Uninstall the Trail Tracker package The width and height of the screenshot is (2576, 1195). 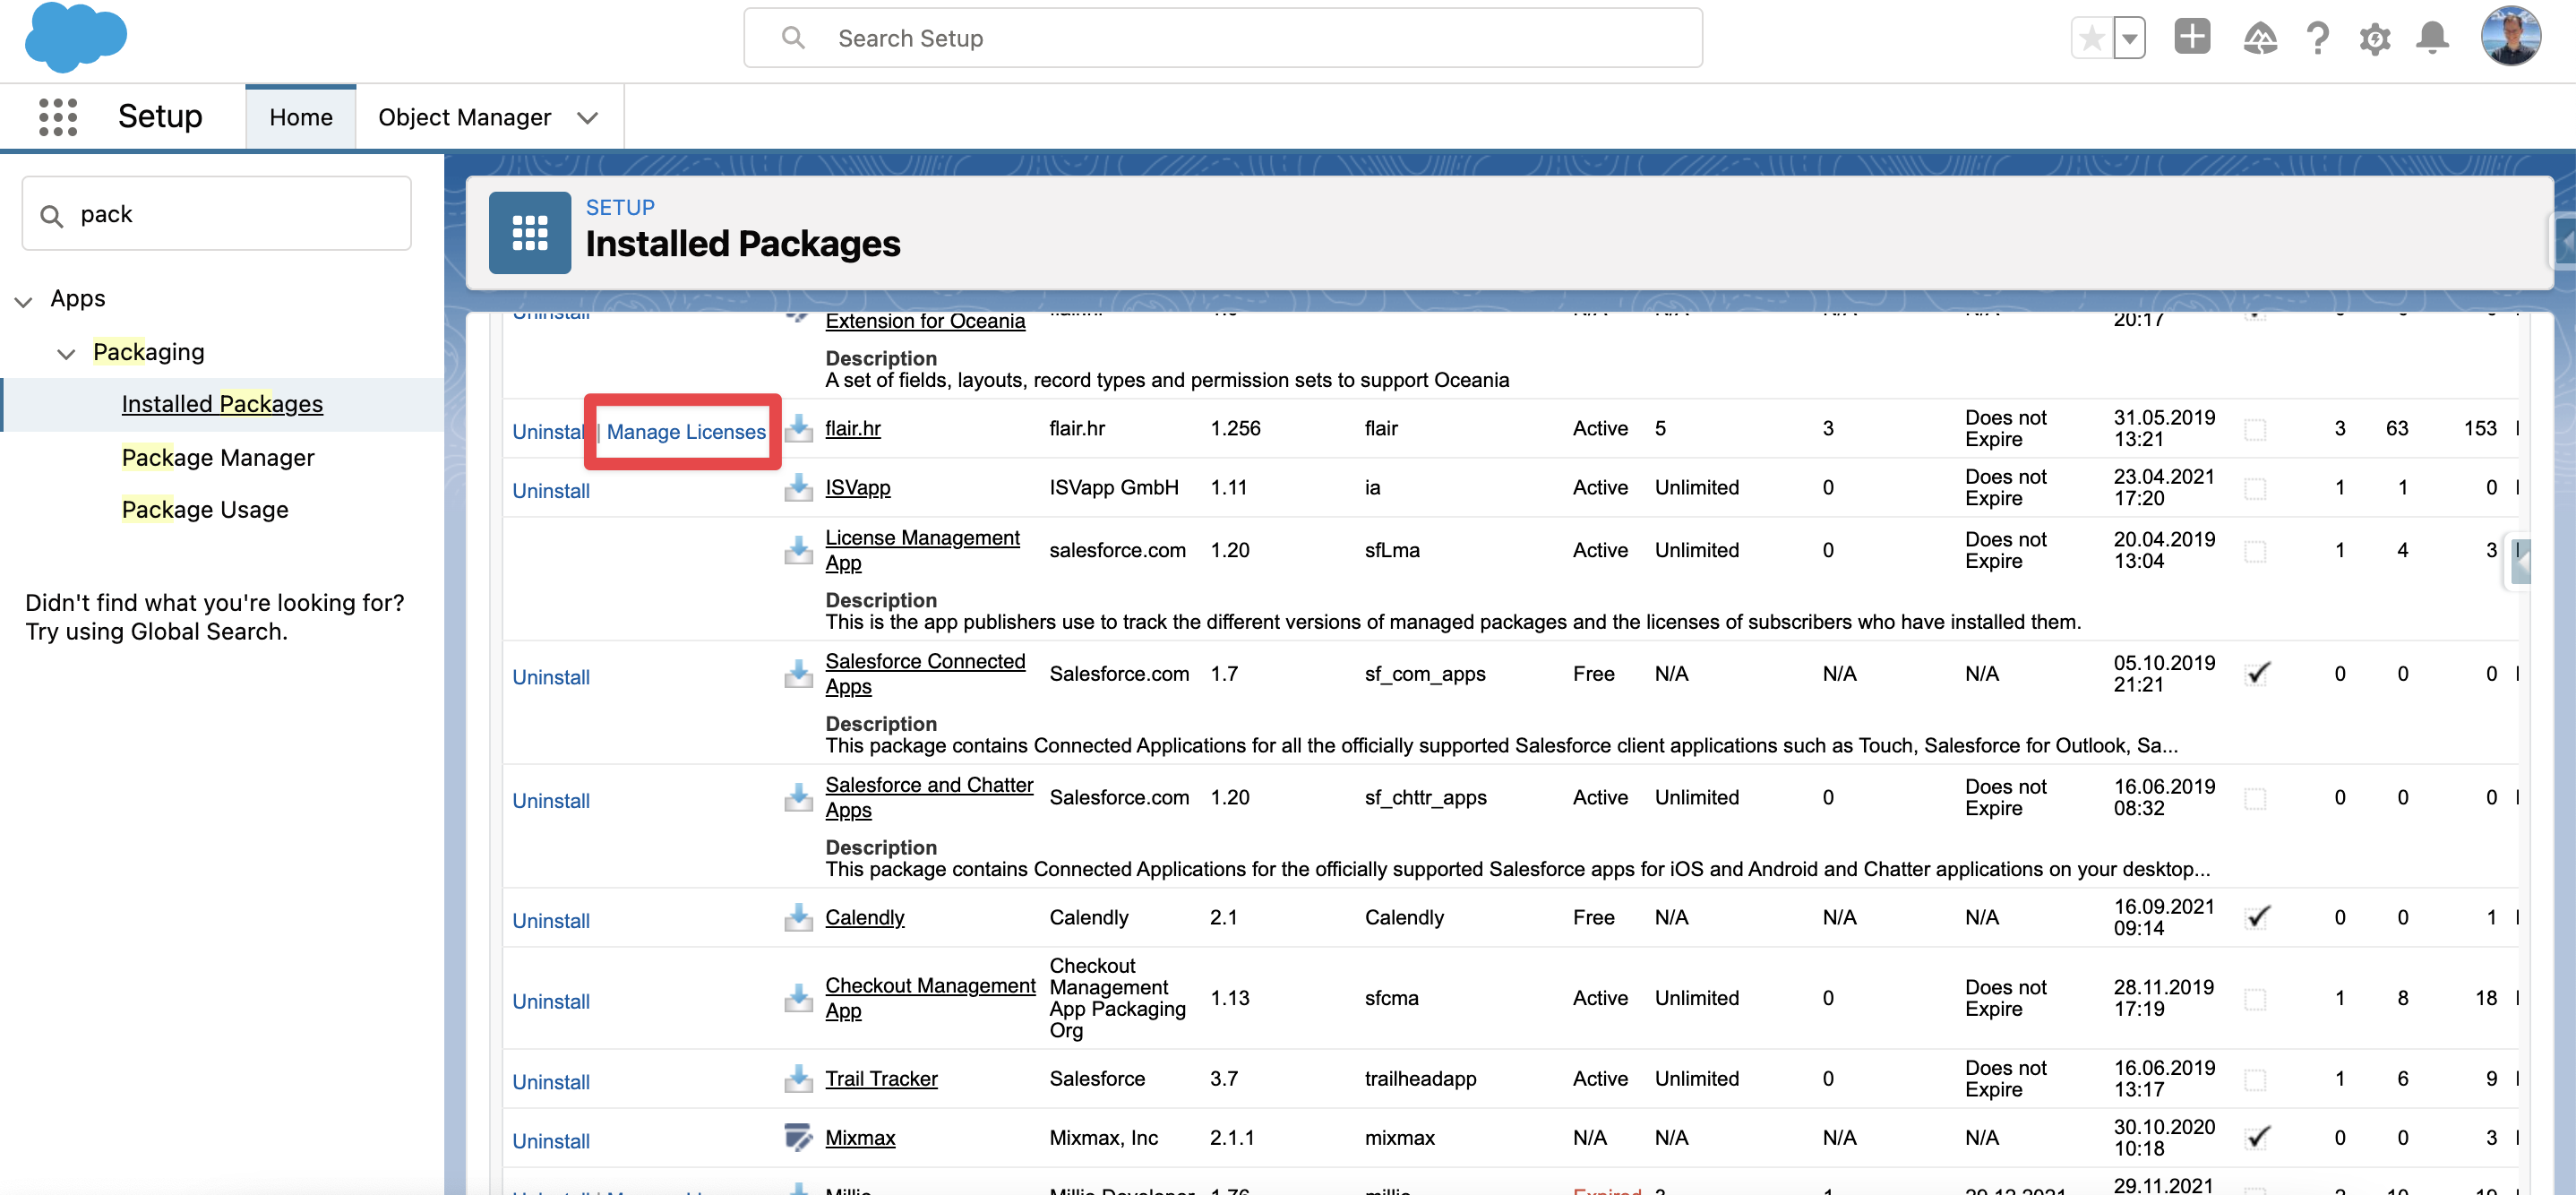[551, 1081]
